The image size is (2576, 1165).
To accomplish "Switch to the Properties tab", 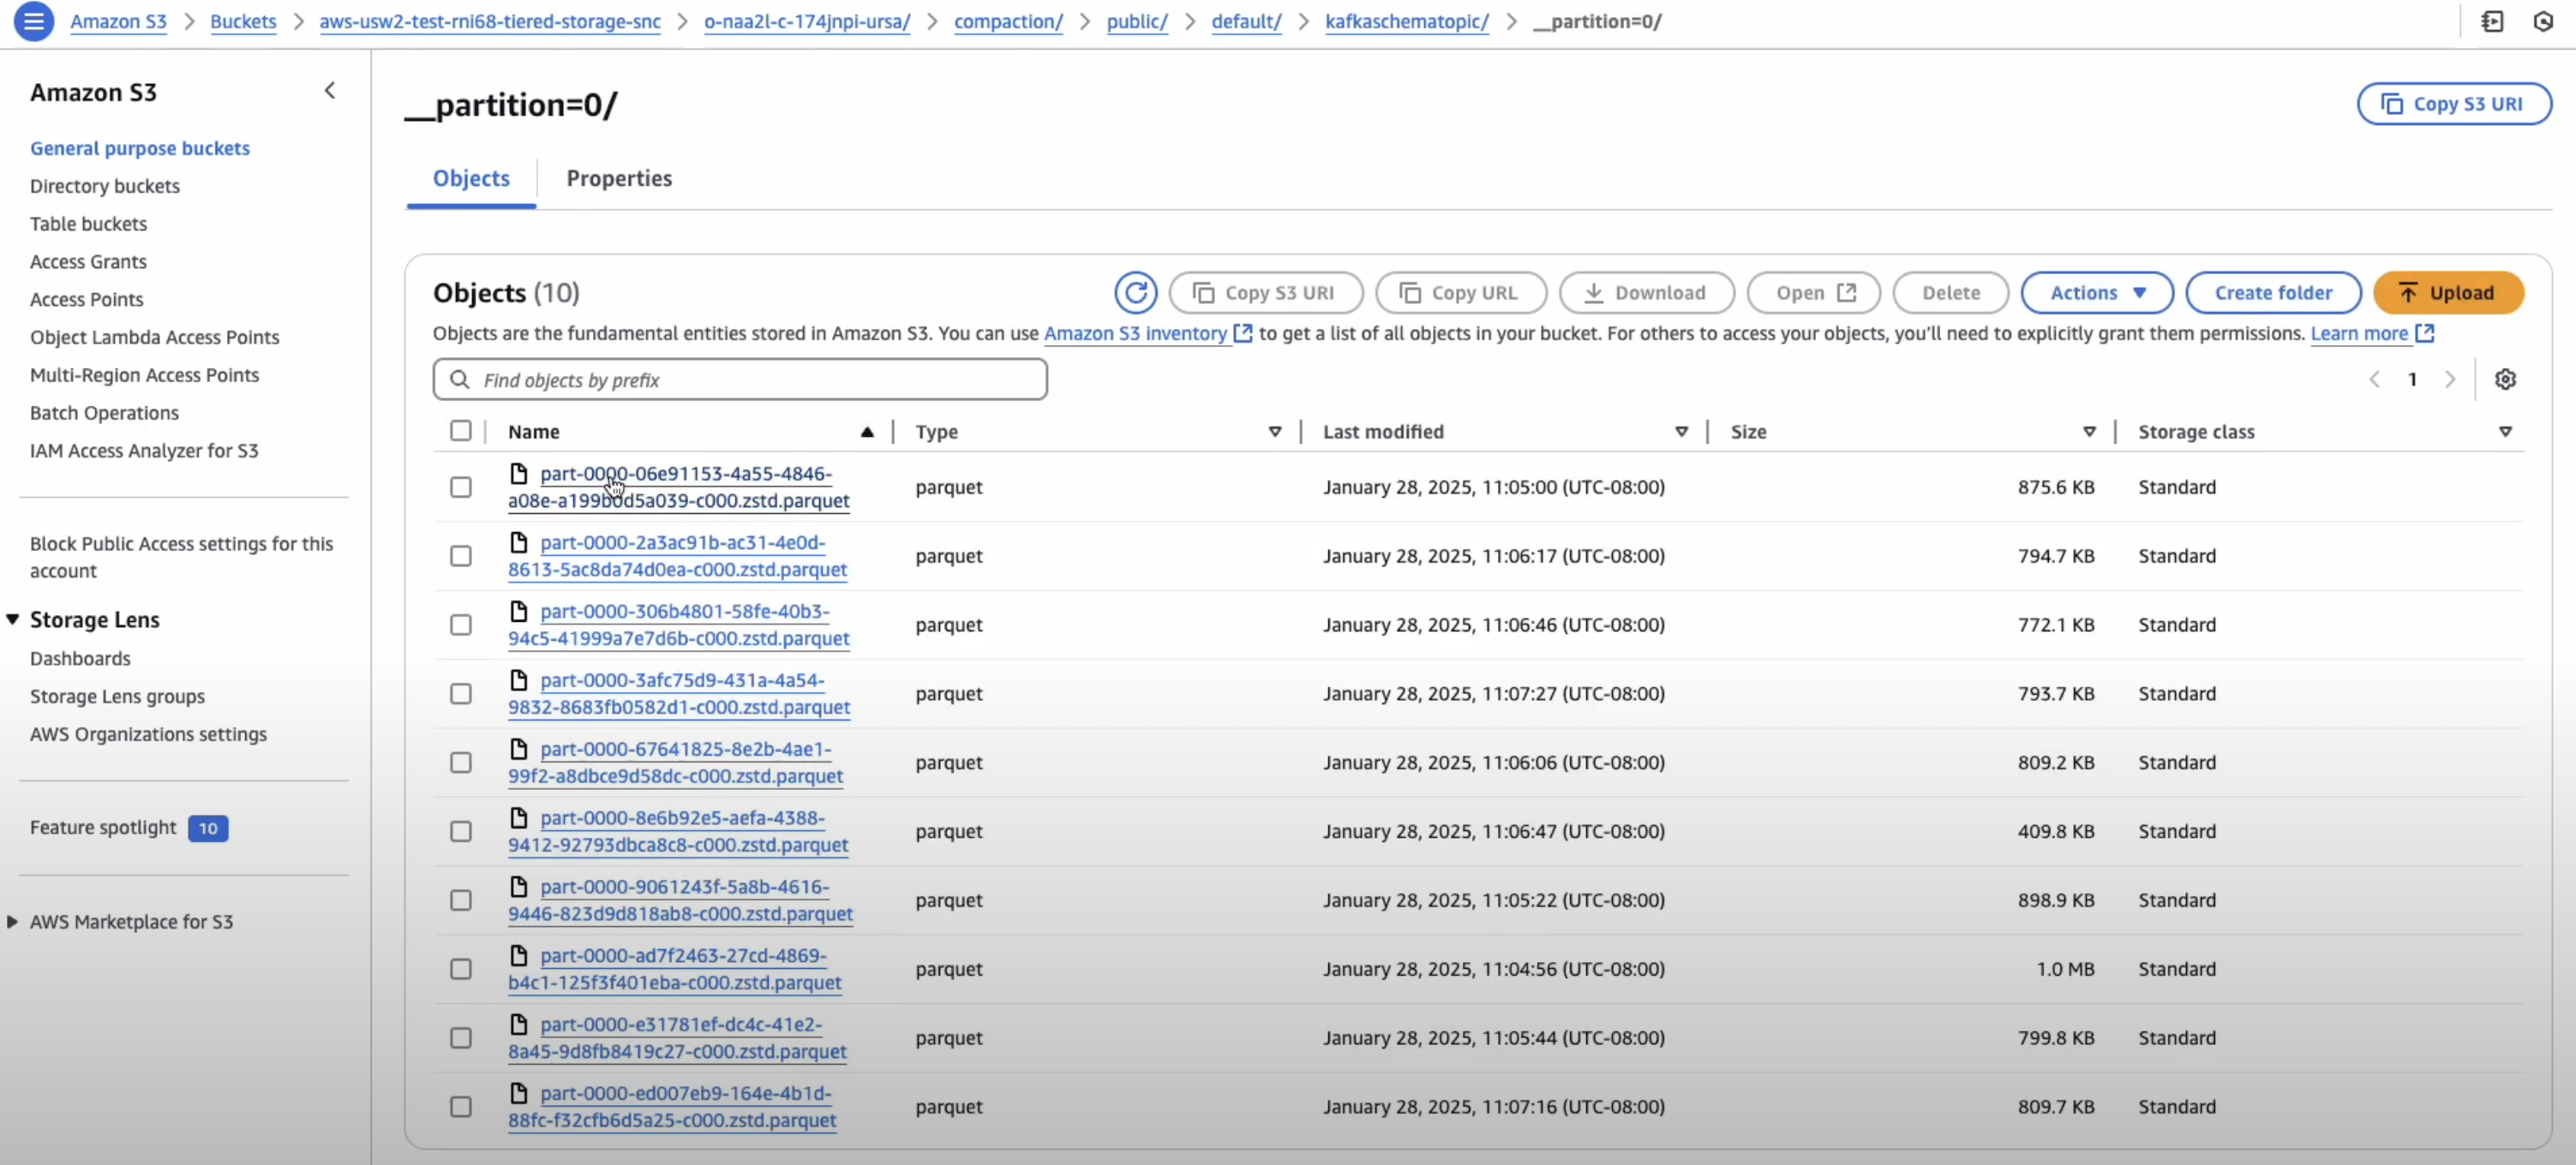I will click(x=619, y=178).
